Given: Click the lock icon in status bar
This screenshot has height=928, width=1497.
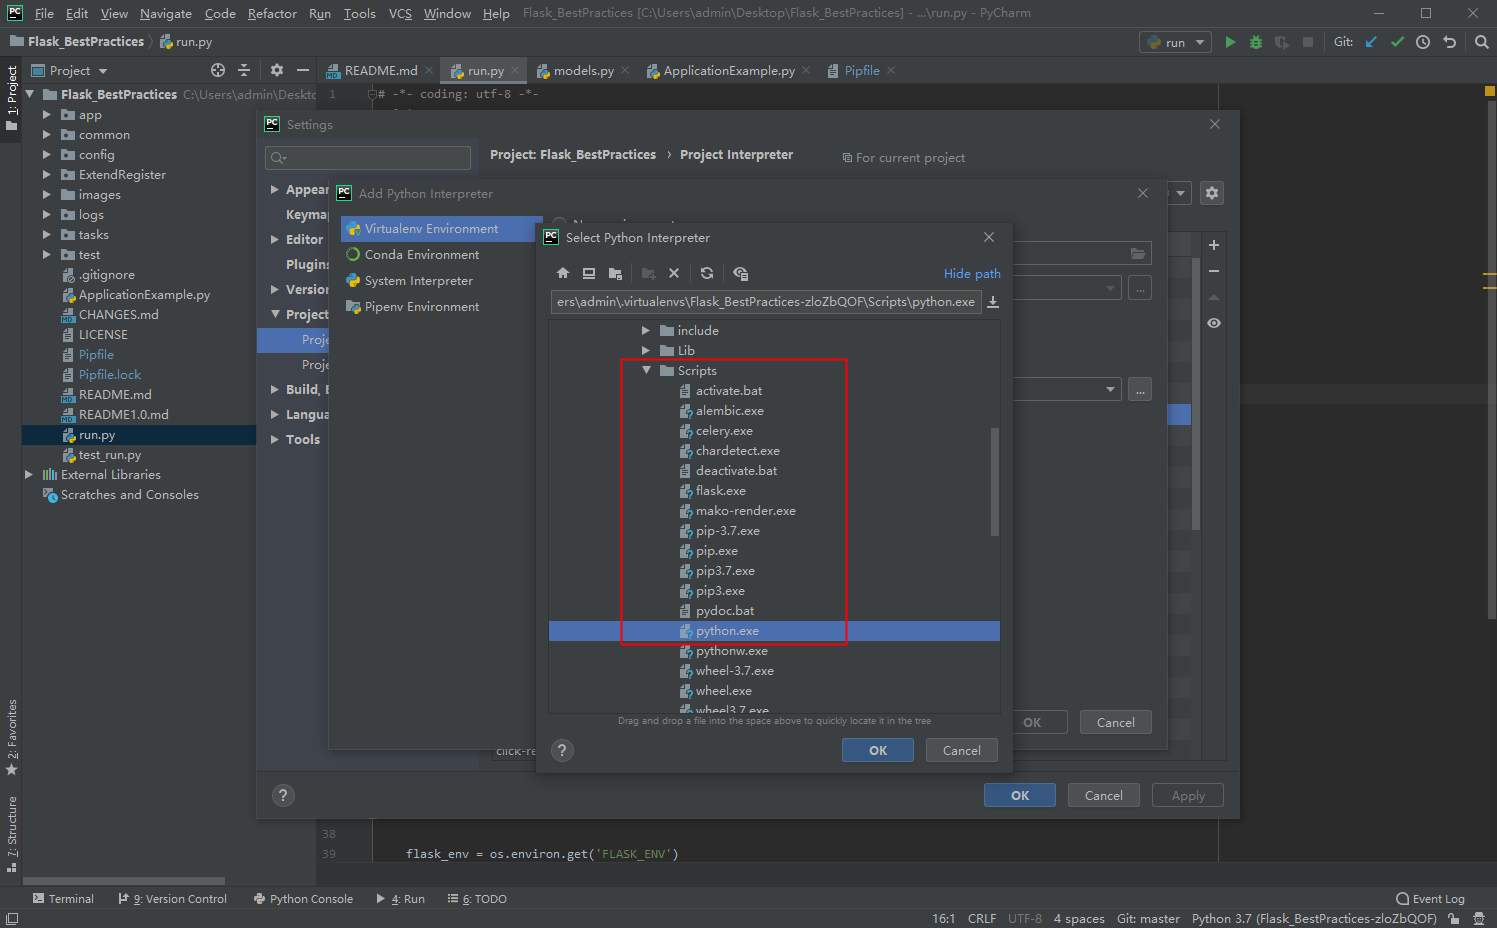Looking at the screenshot, I should (1454, 918).
